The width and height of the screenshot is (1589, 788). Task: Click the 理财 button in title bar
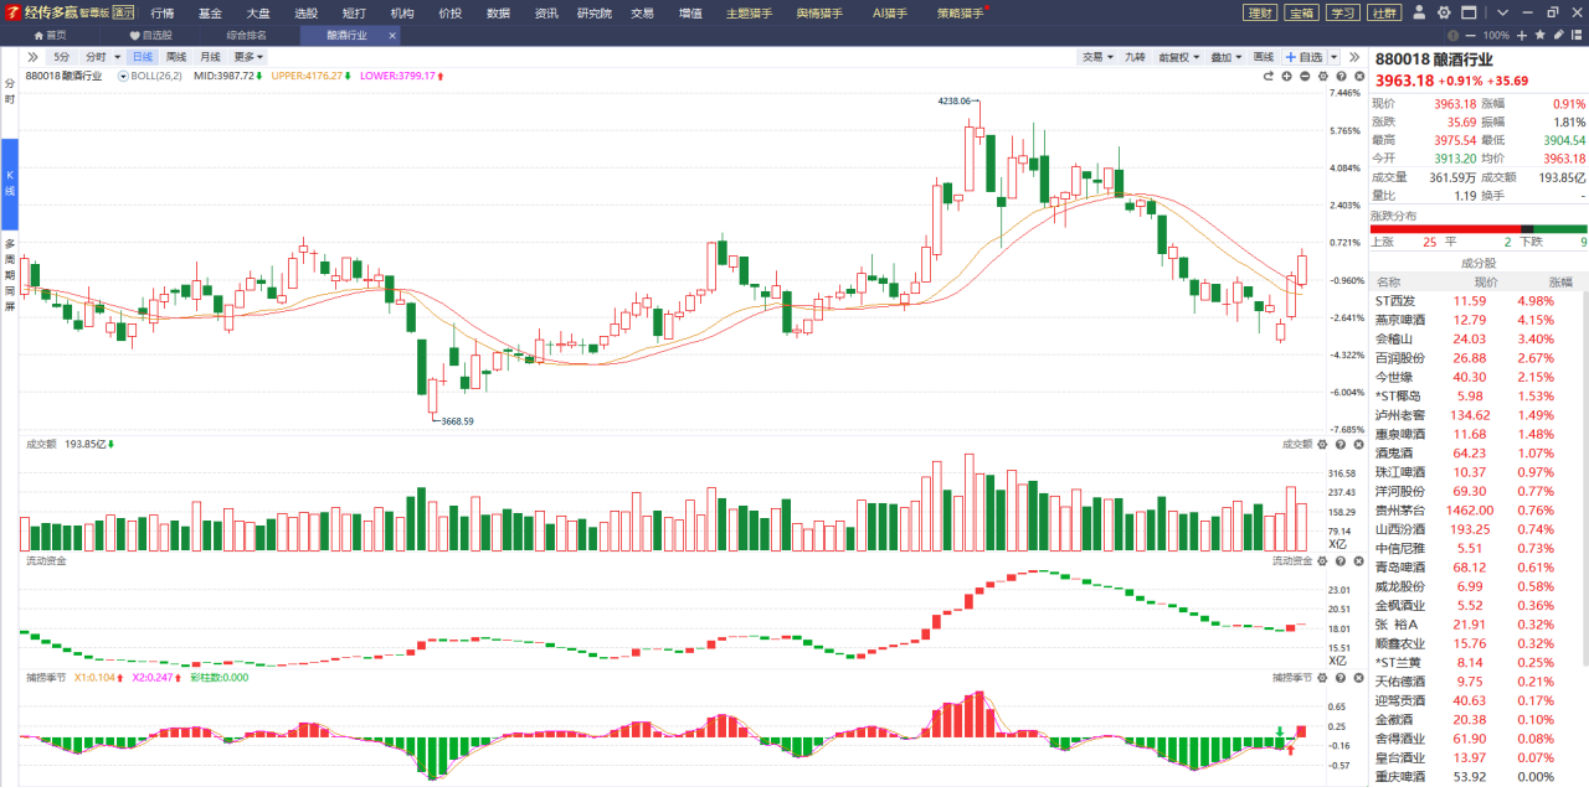[x=1260, y=13]
